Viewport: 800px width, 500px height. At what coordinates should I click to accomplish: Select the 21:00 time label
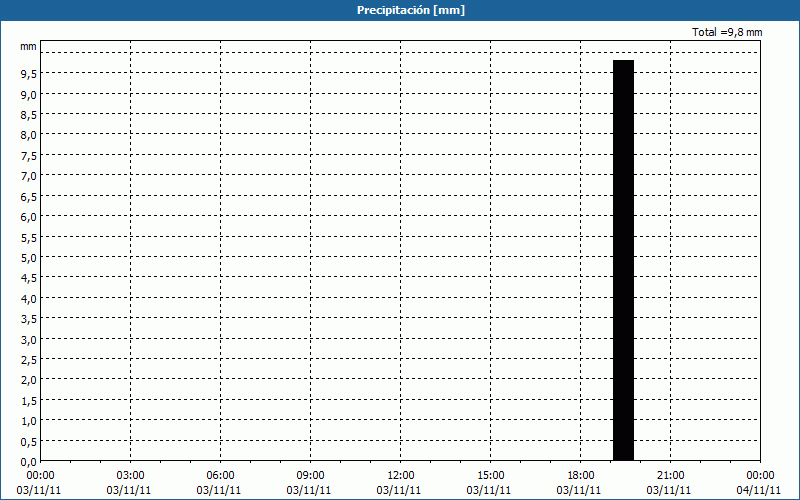(x=671, y=475)
